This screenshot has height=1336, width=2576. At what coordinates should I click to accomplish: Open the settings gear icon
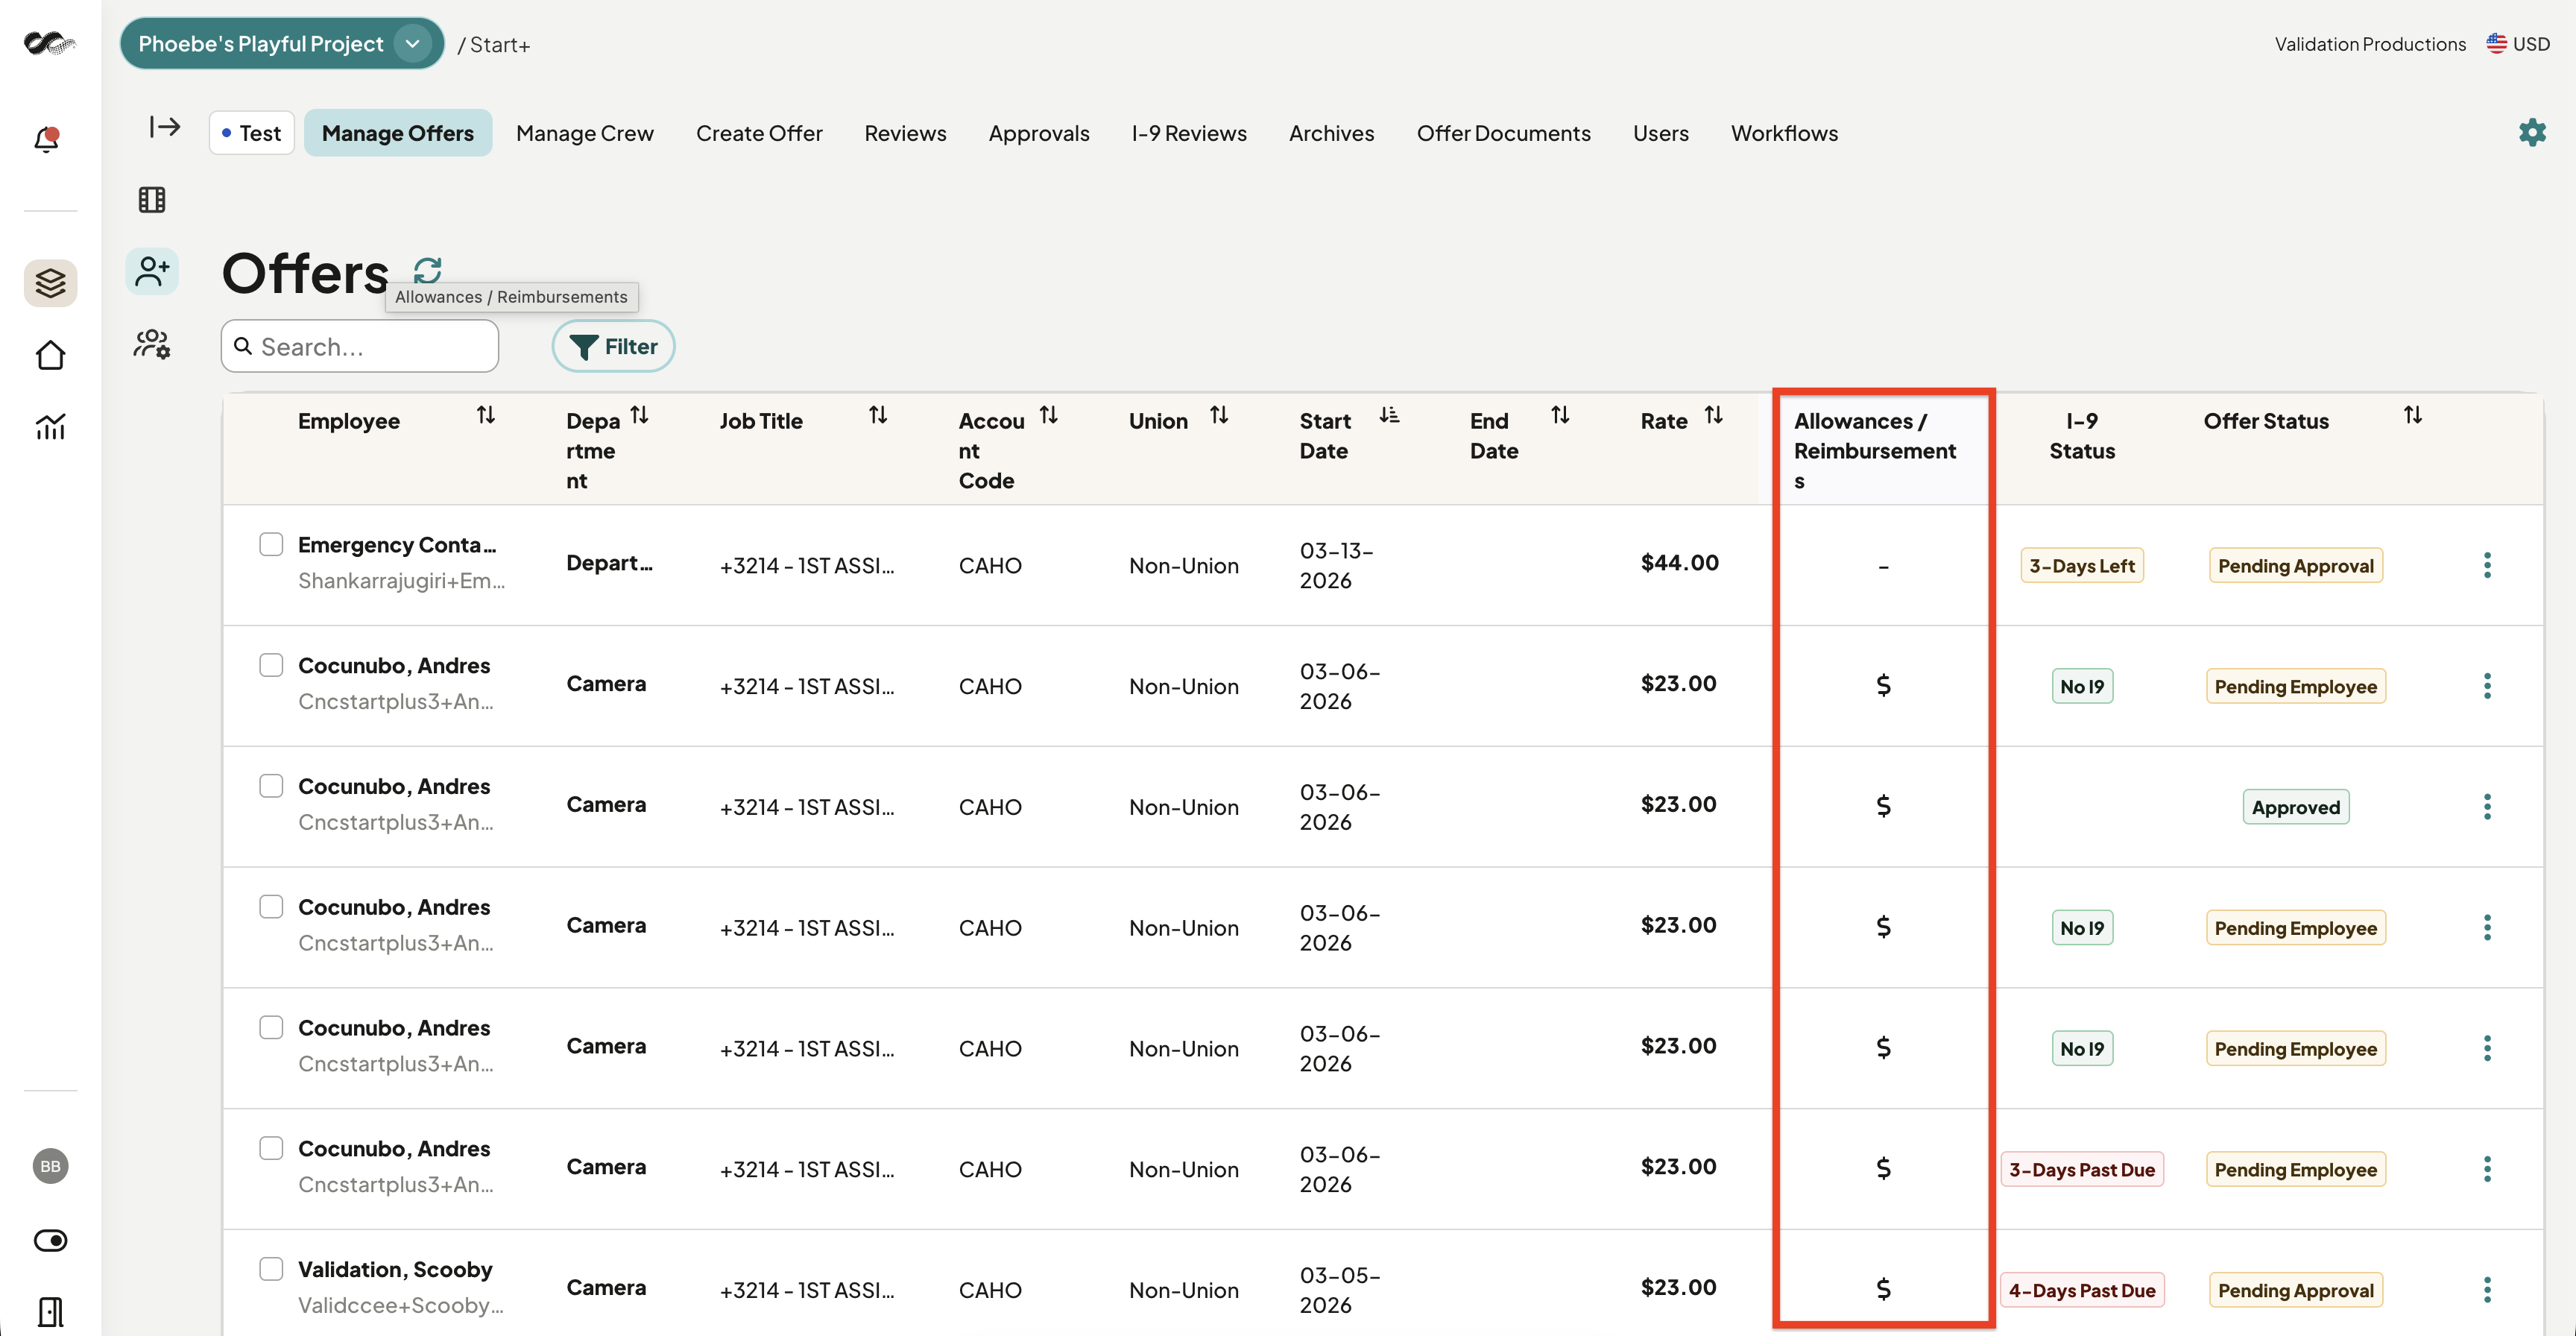[x=2532, y=132]
